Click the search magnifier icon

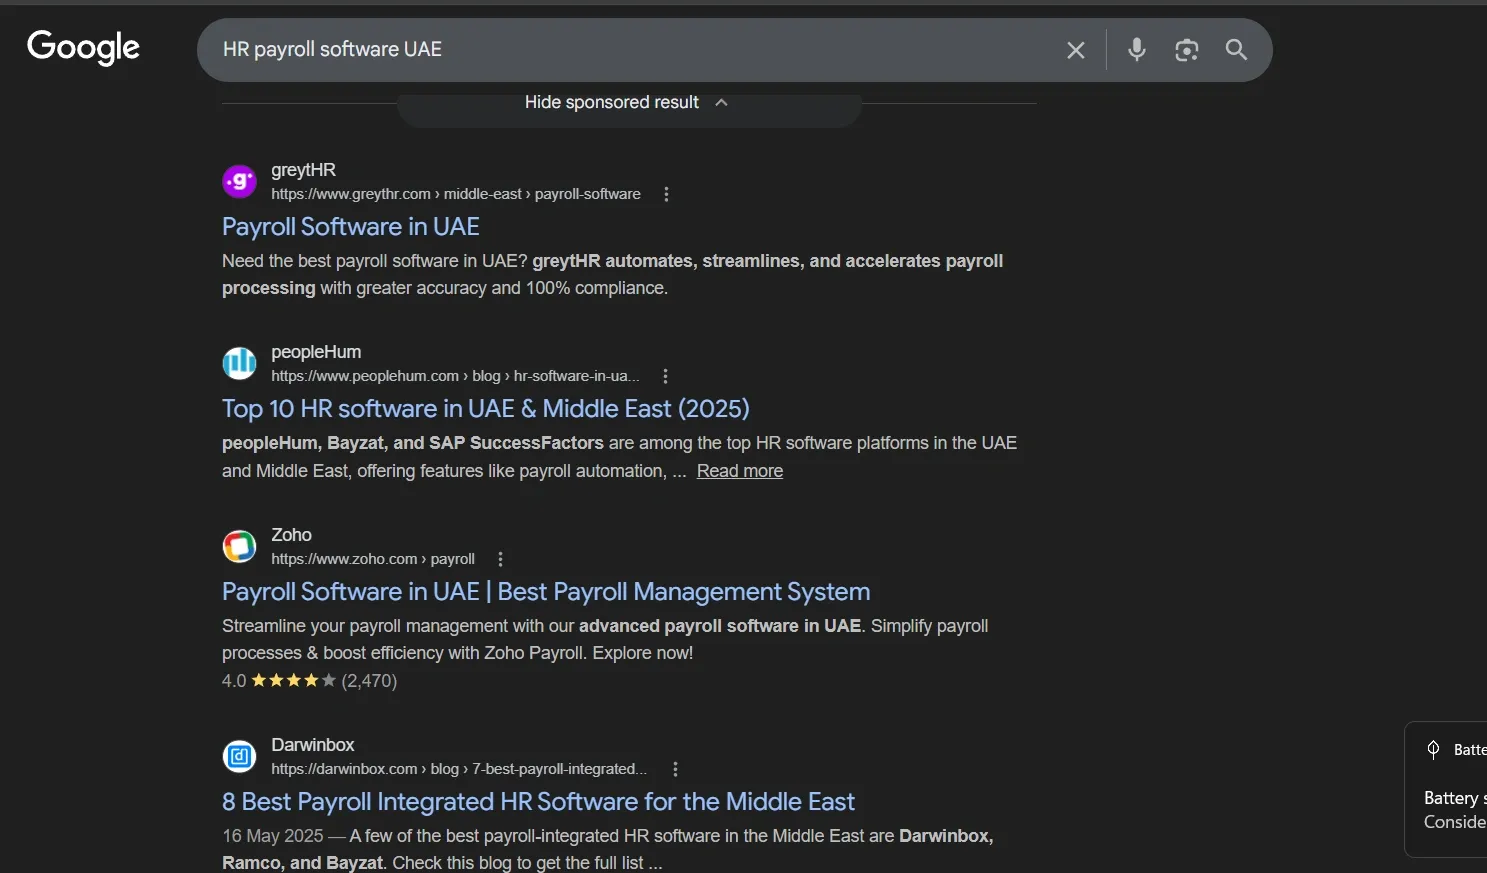pos(1236,49)
